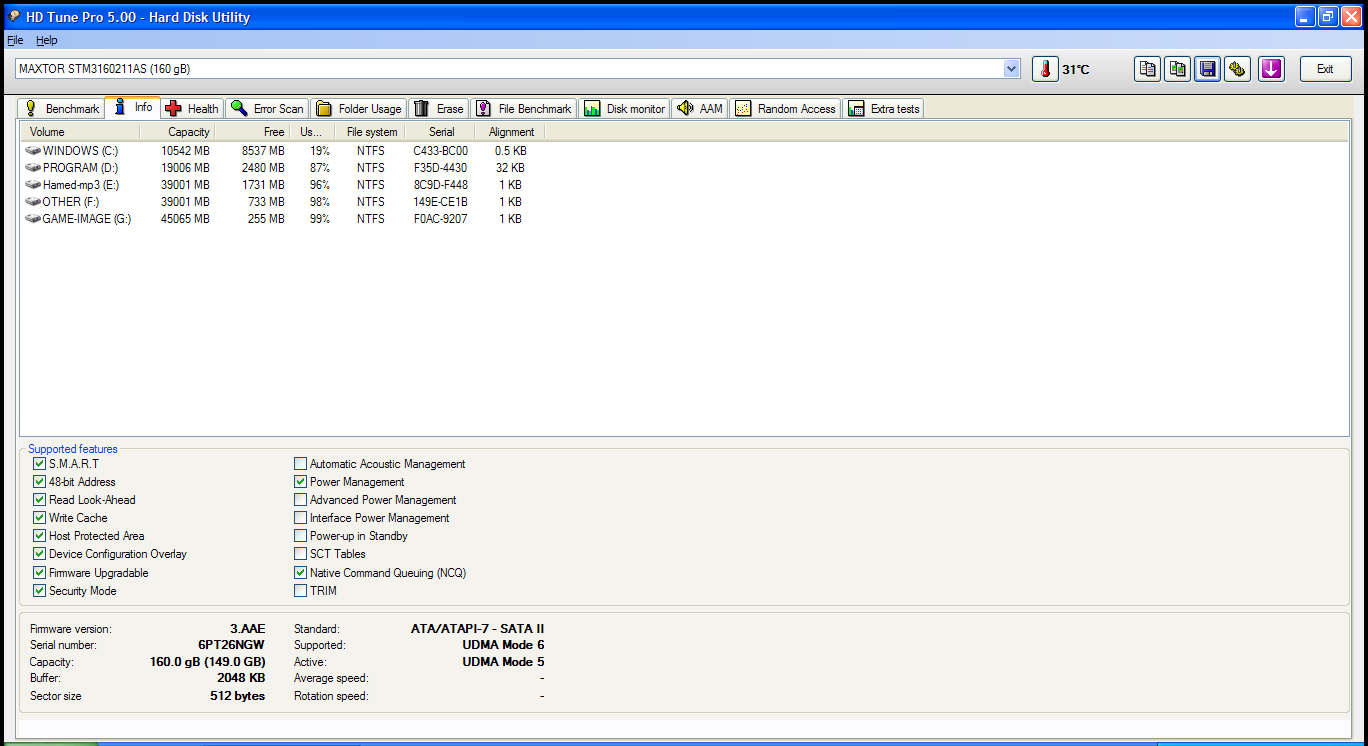The height and width of the screenshot is (746, 1368).
Task: Toggle the Firmware Upgradable checkbox
Action: (x=39, y=573)
